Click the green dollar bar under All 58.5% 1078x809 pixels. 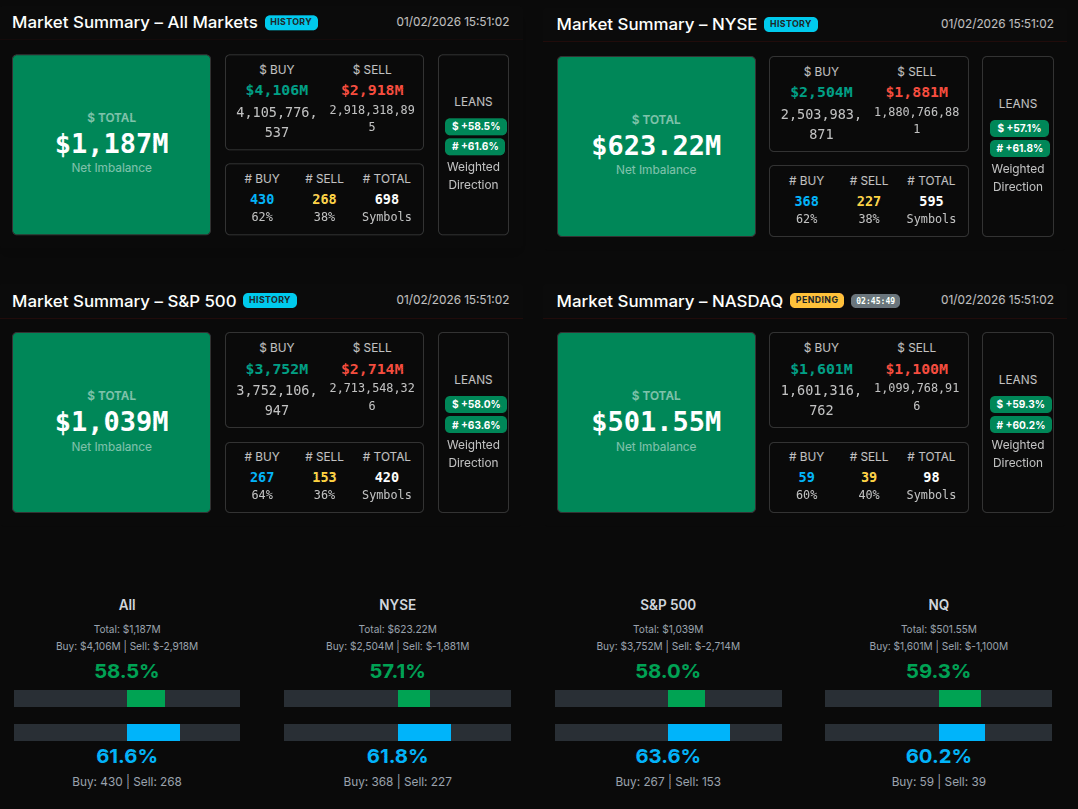click(146, 698)
